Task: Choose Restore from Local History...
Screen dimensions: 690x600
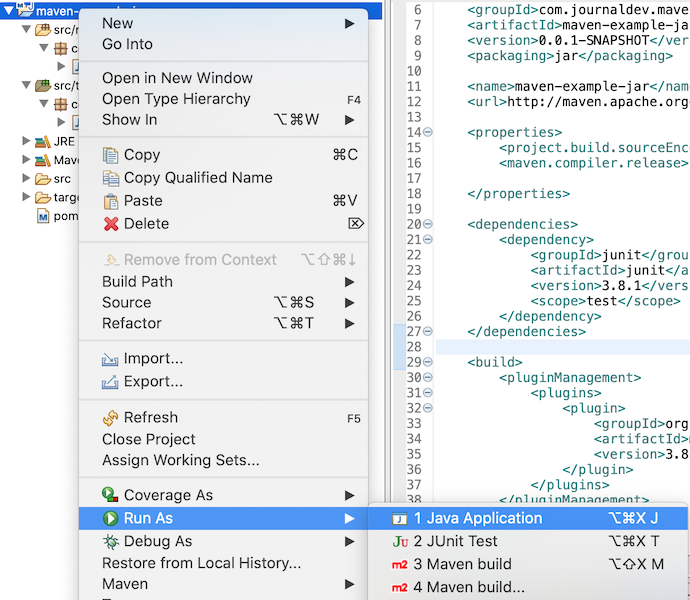Action: 224,563
